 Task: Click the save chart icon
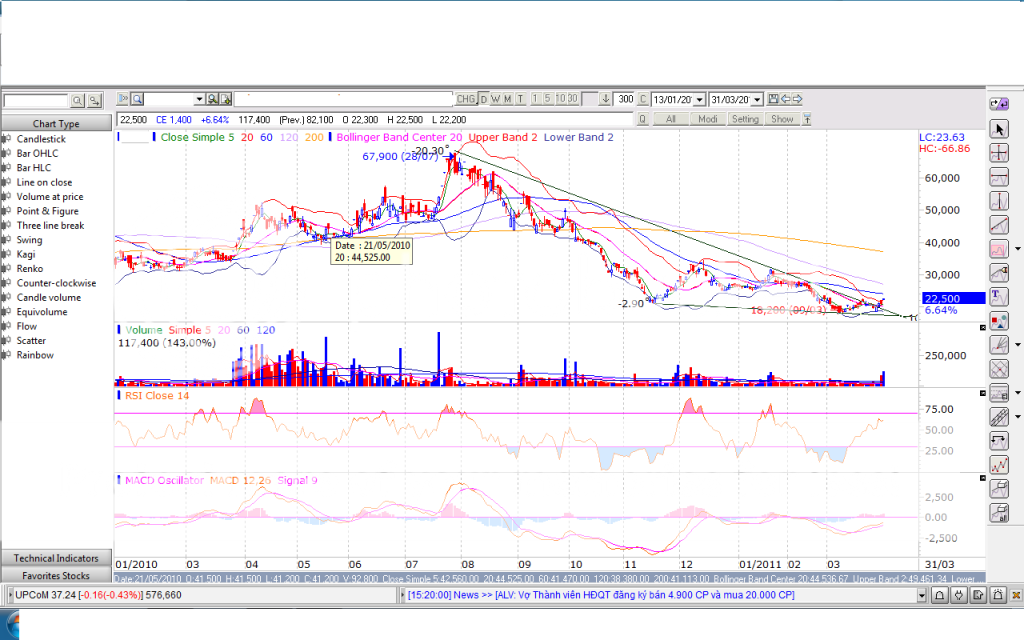(773, 99)
